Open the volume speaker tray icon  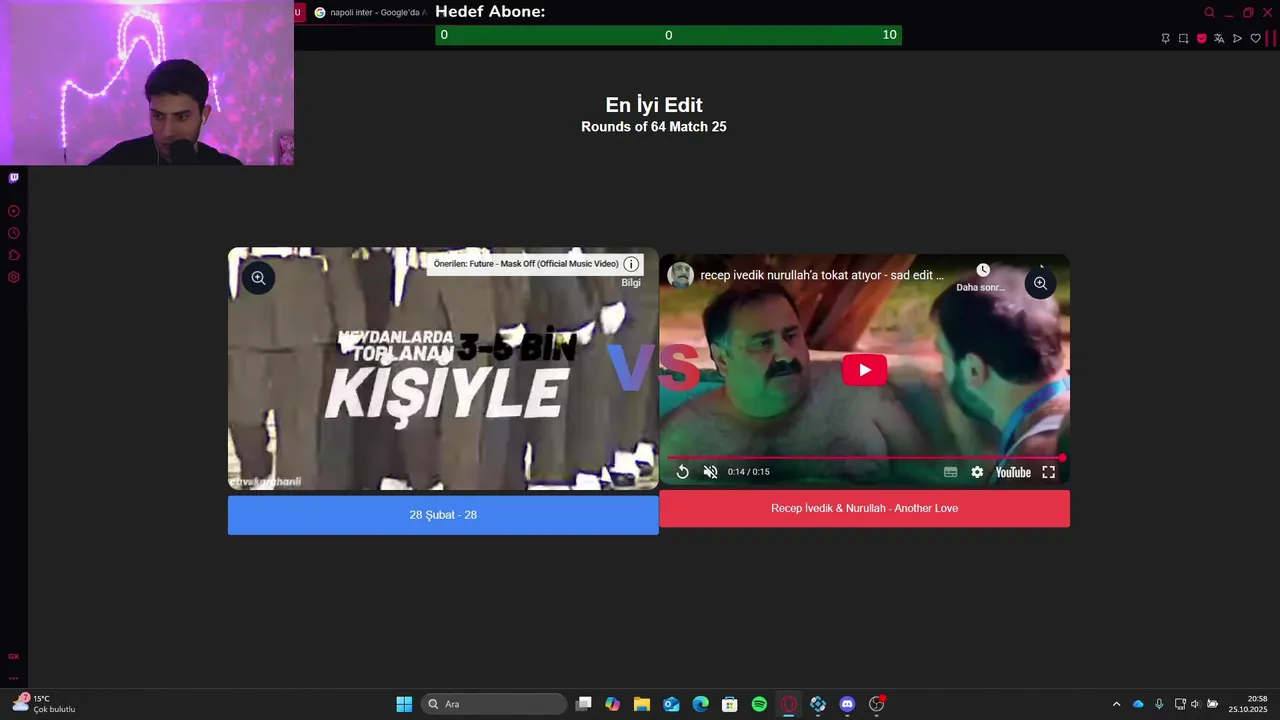click(x=1195, y=704)
